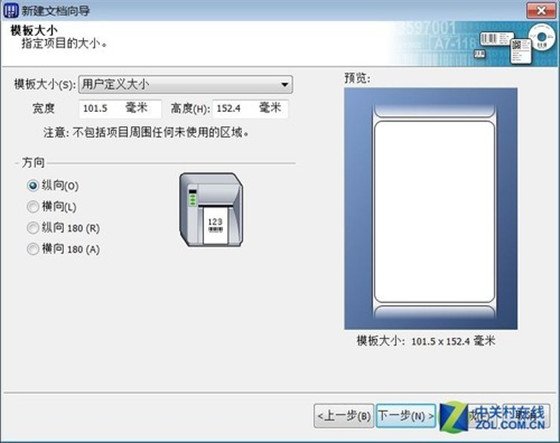Click the ZOL logo watermark icon
This screenshot has height=443, width=560.
pyautogui.click(x=454, y=416)
